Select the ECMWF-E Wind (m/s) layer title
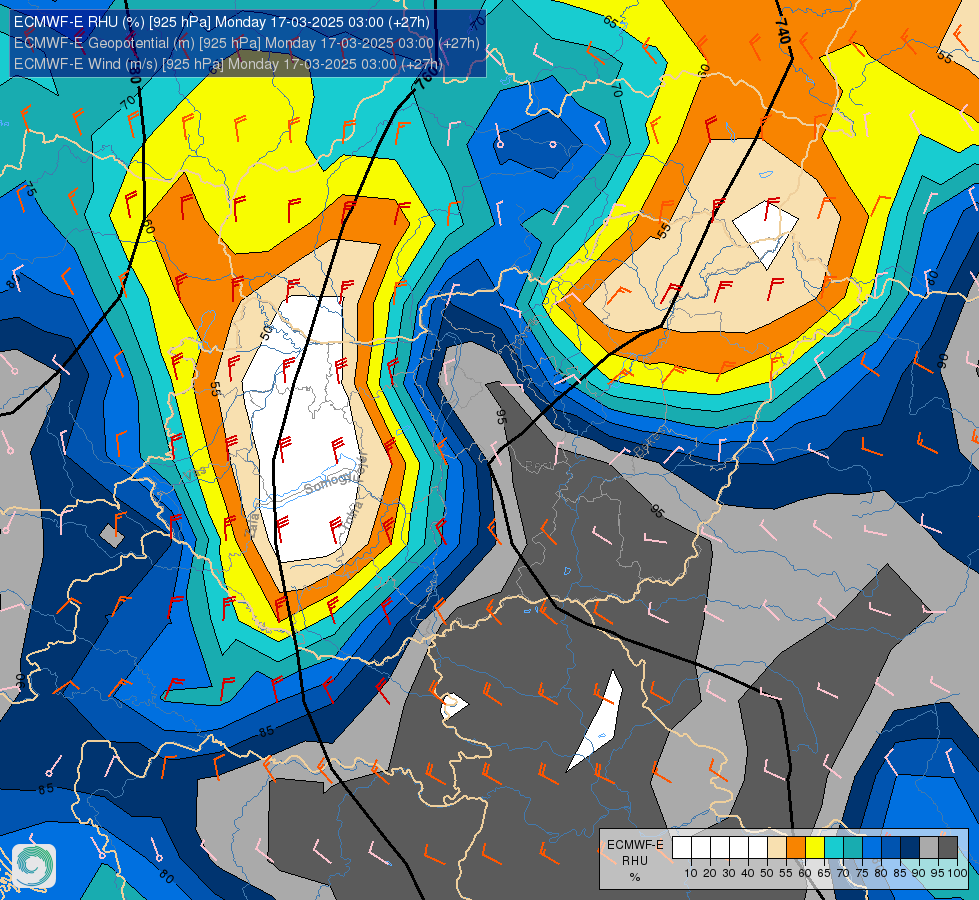Viewport: 979px width, 900px height. tap(228, 64)
